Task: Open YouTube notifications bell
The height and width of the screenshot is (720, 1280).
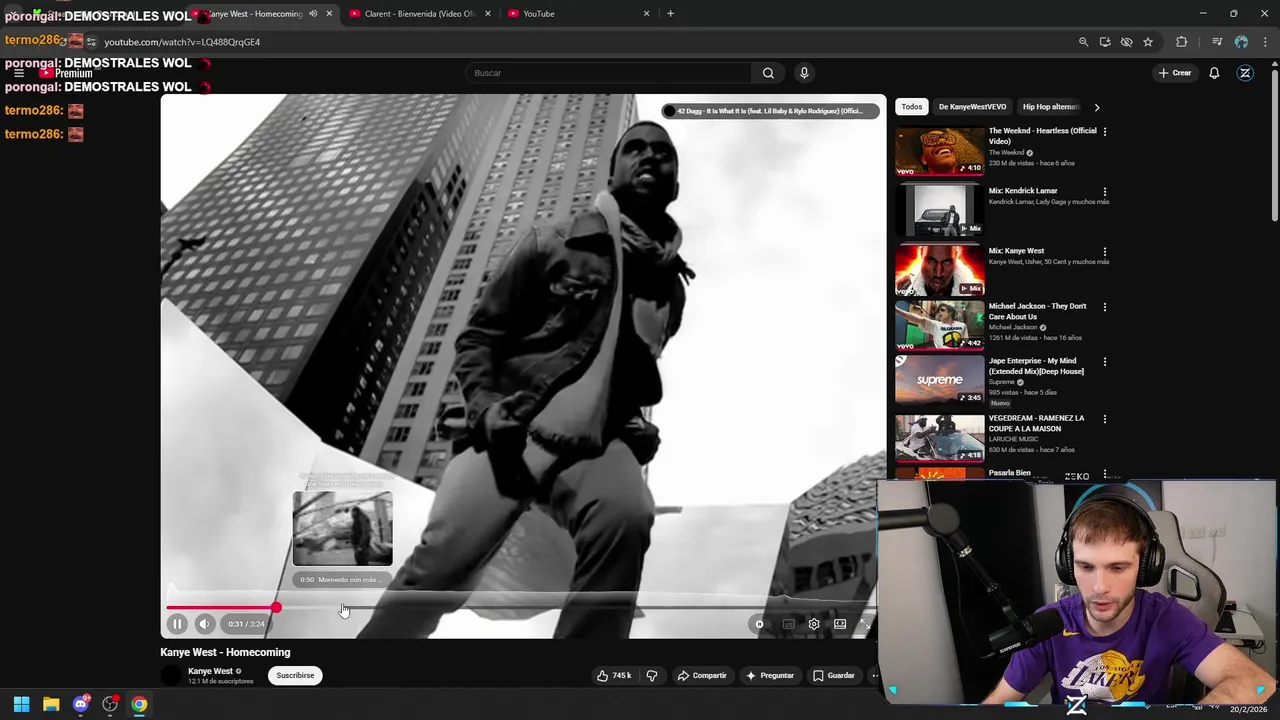Action: [1214, 73]
